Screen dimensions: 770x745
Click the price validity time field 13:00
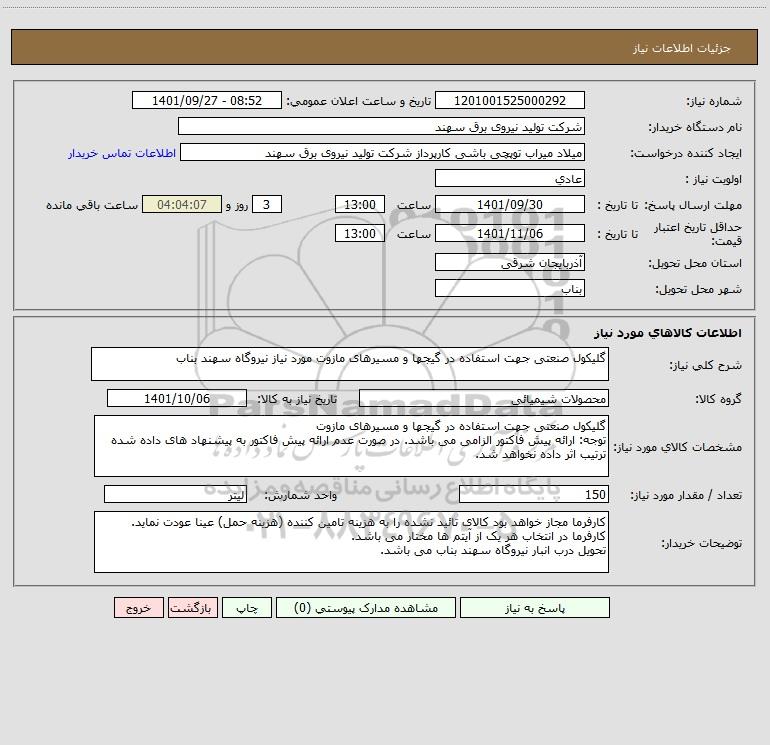(x=359, y=233)
